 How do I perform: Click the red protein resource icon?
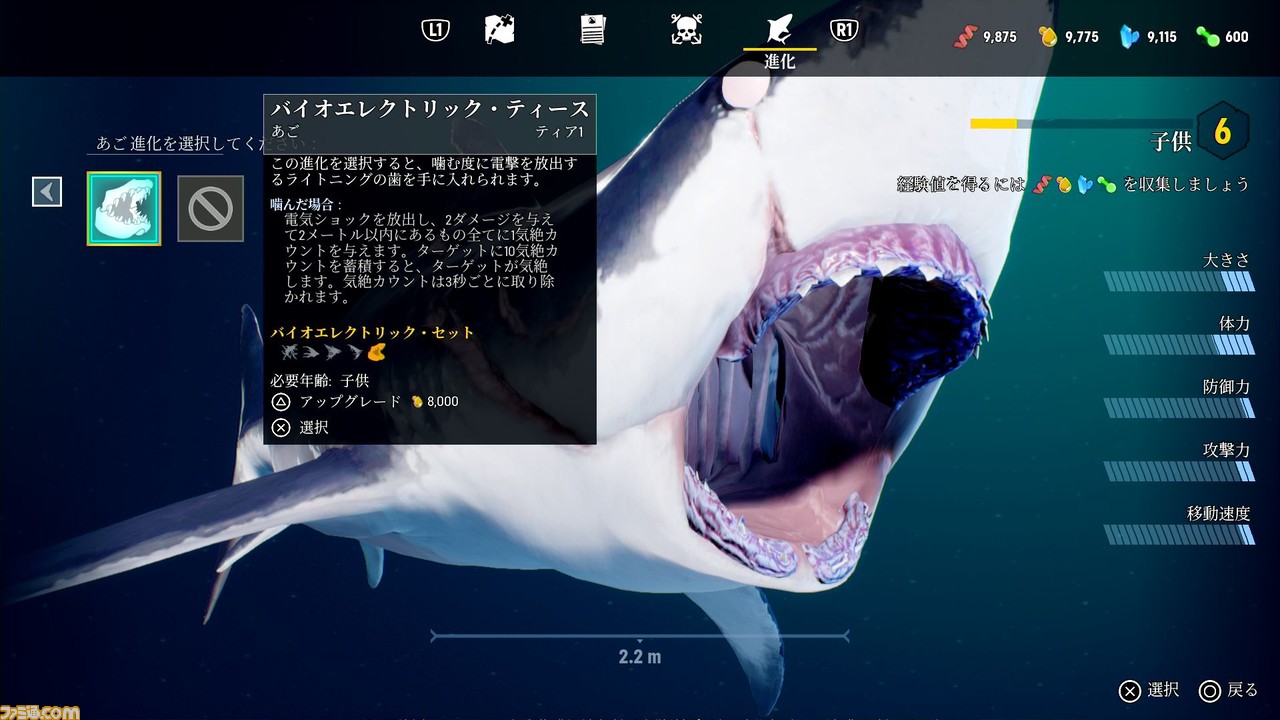point(962,37)
